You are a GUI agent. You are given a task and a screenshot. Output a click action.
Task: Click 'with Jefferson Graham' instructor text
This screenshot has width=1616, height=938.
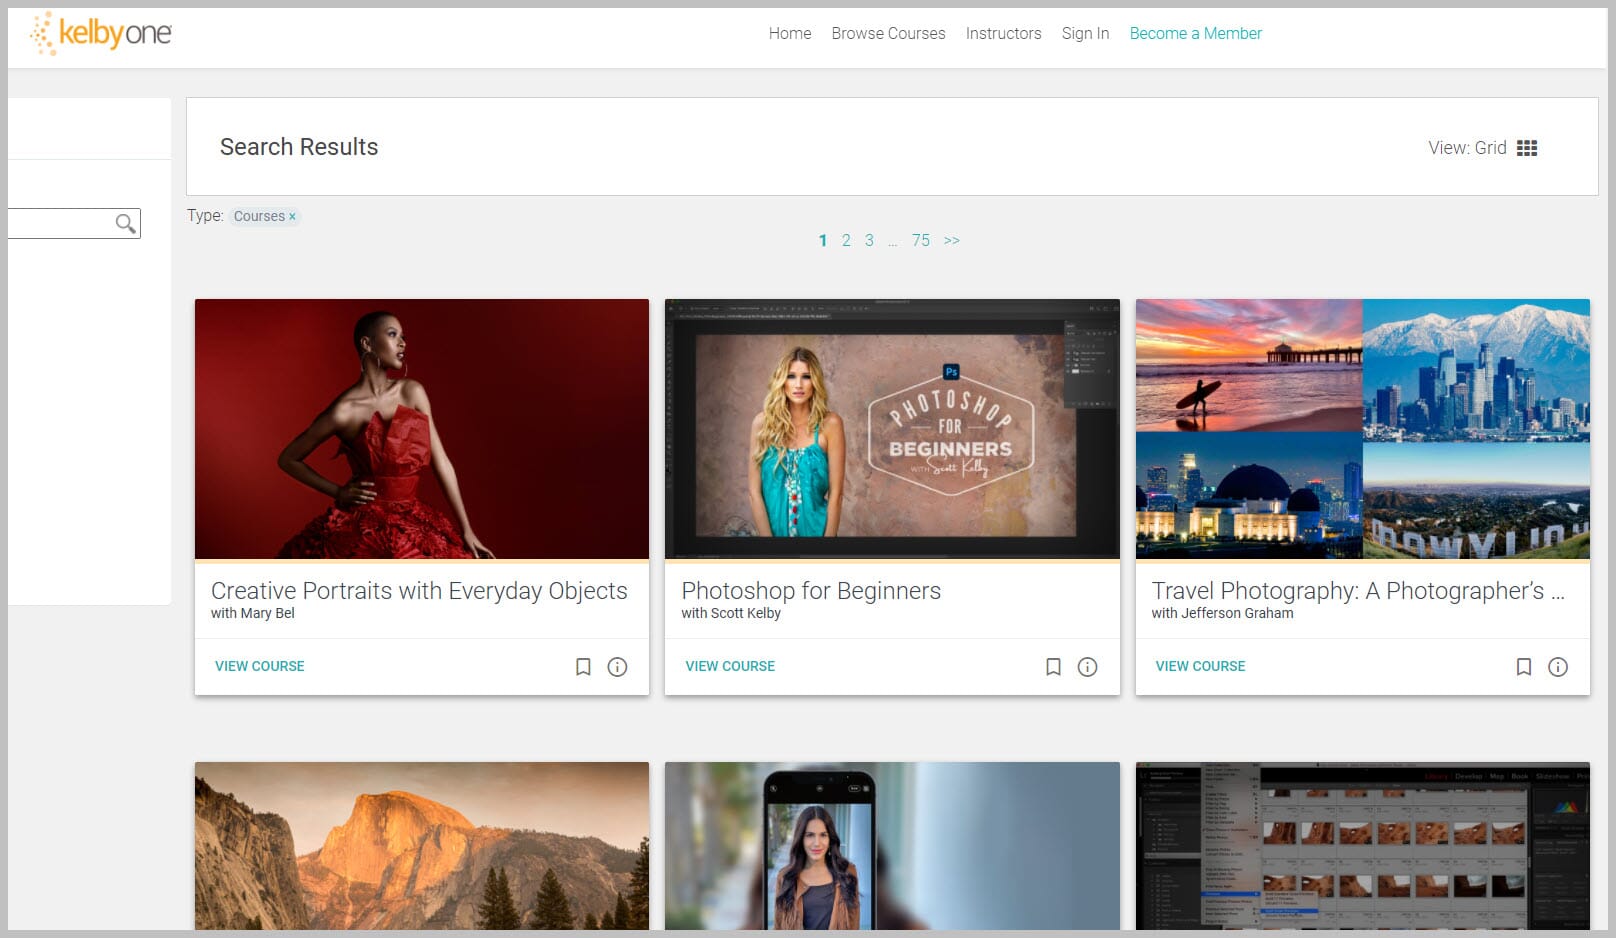click(1222, 613)
